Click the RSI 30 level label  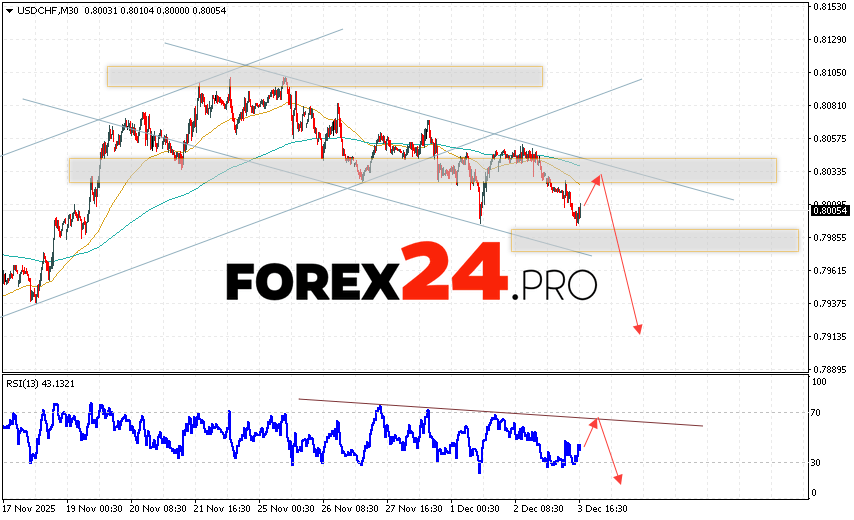coord(817,462)
